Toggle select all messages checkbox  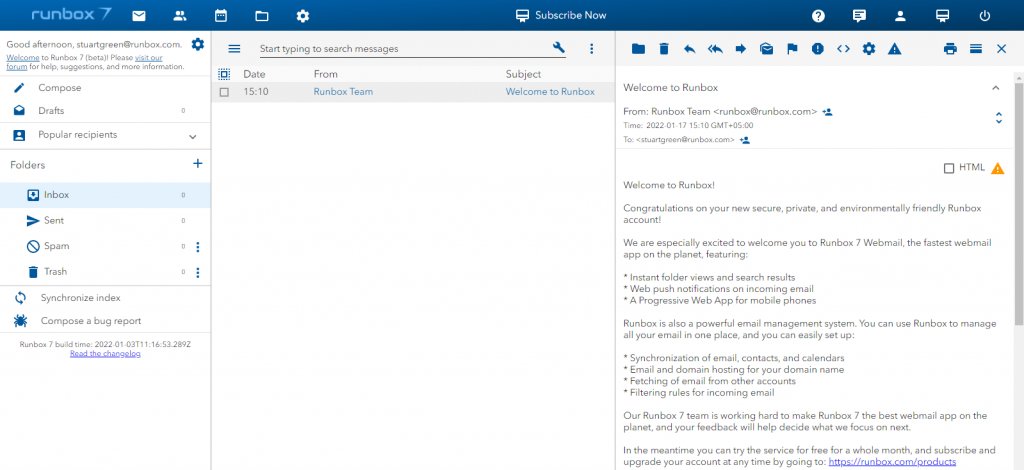click(x=224, y=74)
